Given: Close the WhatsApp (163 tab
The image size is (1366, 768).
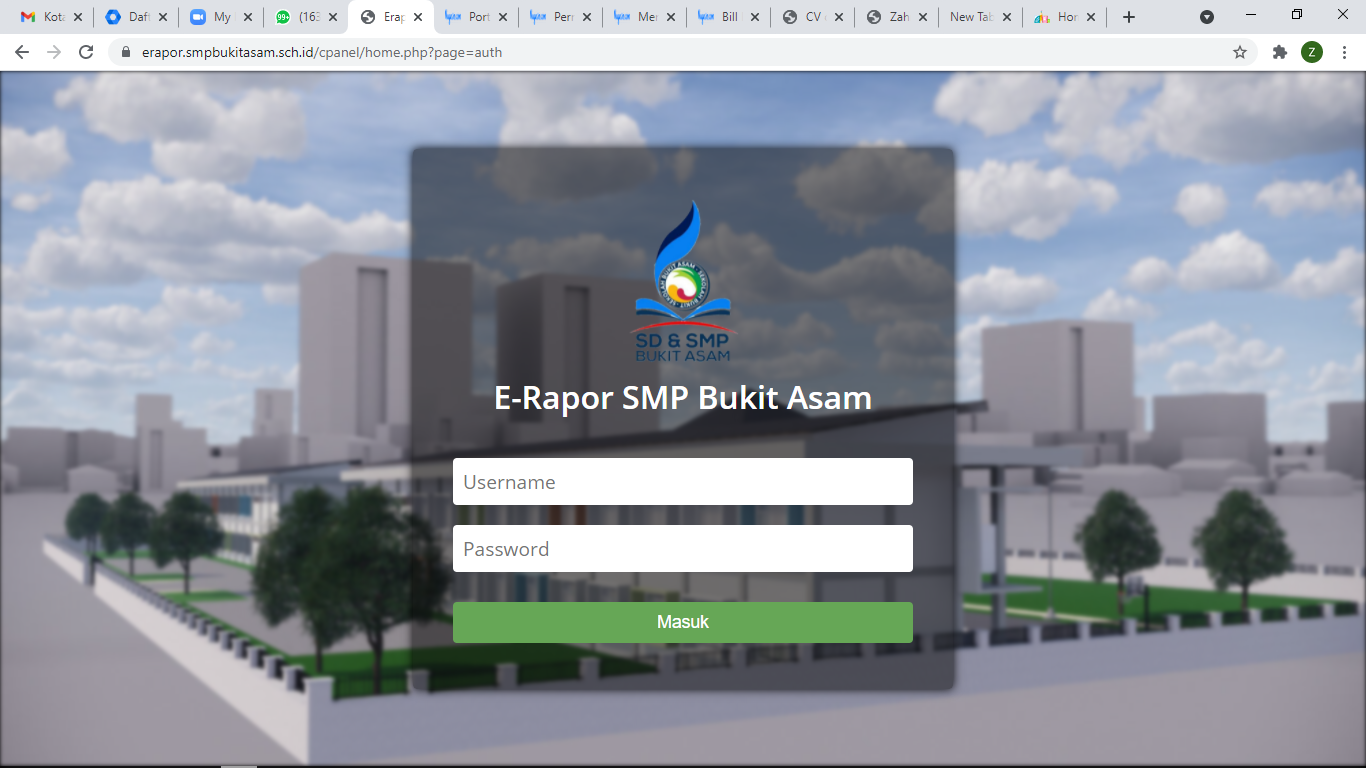Looking at the screenshot, I should pos(333,17).
